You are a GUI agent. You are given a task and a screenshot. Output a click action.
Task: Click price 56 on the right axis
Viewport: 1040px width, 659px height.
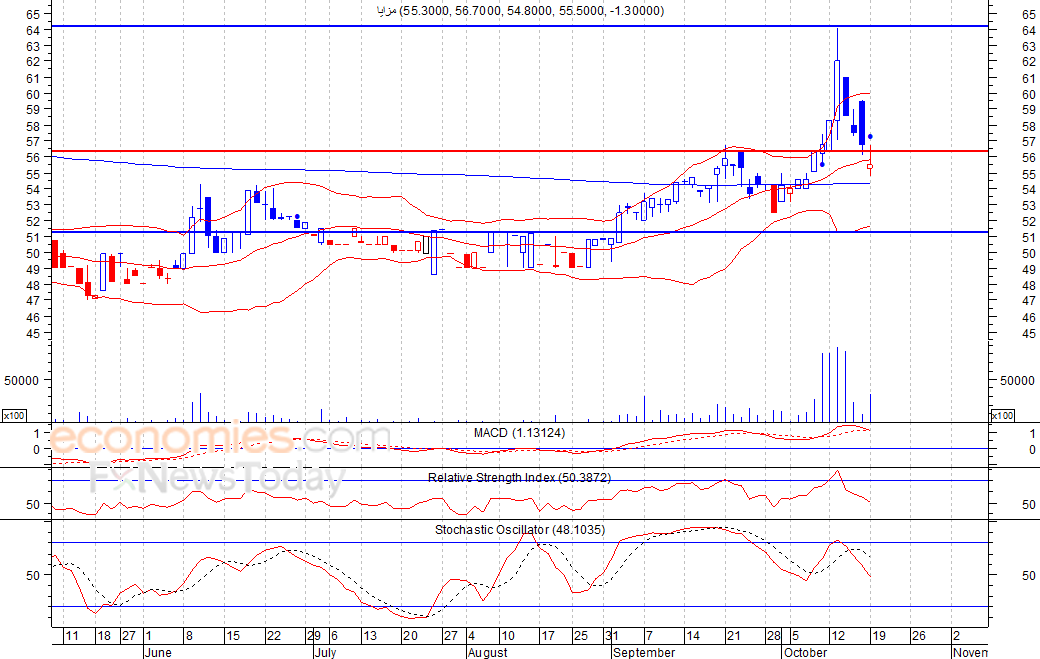[x=1029, y=157]
